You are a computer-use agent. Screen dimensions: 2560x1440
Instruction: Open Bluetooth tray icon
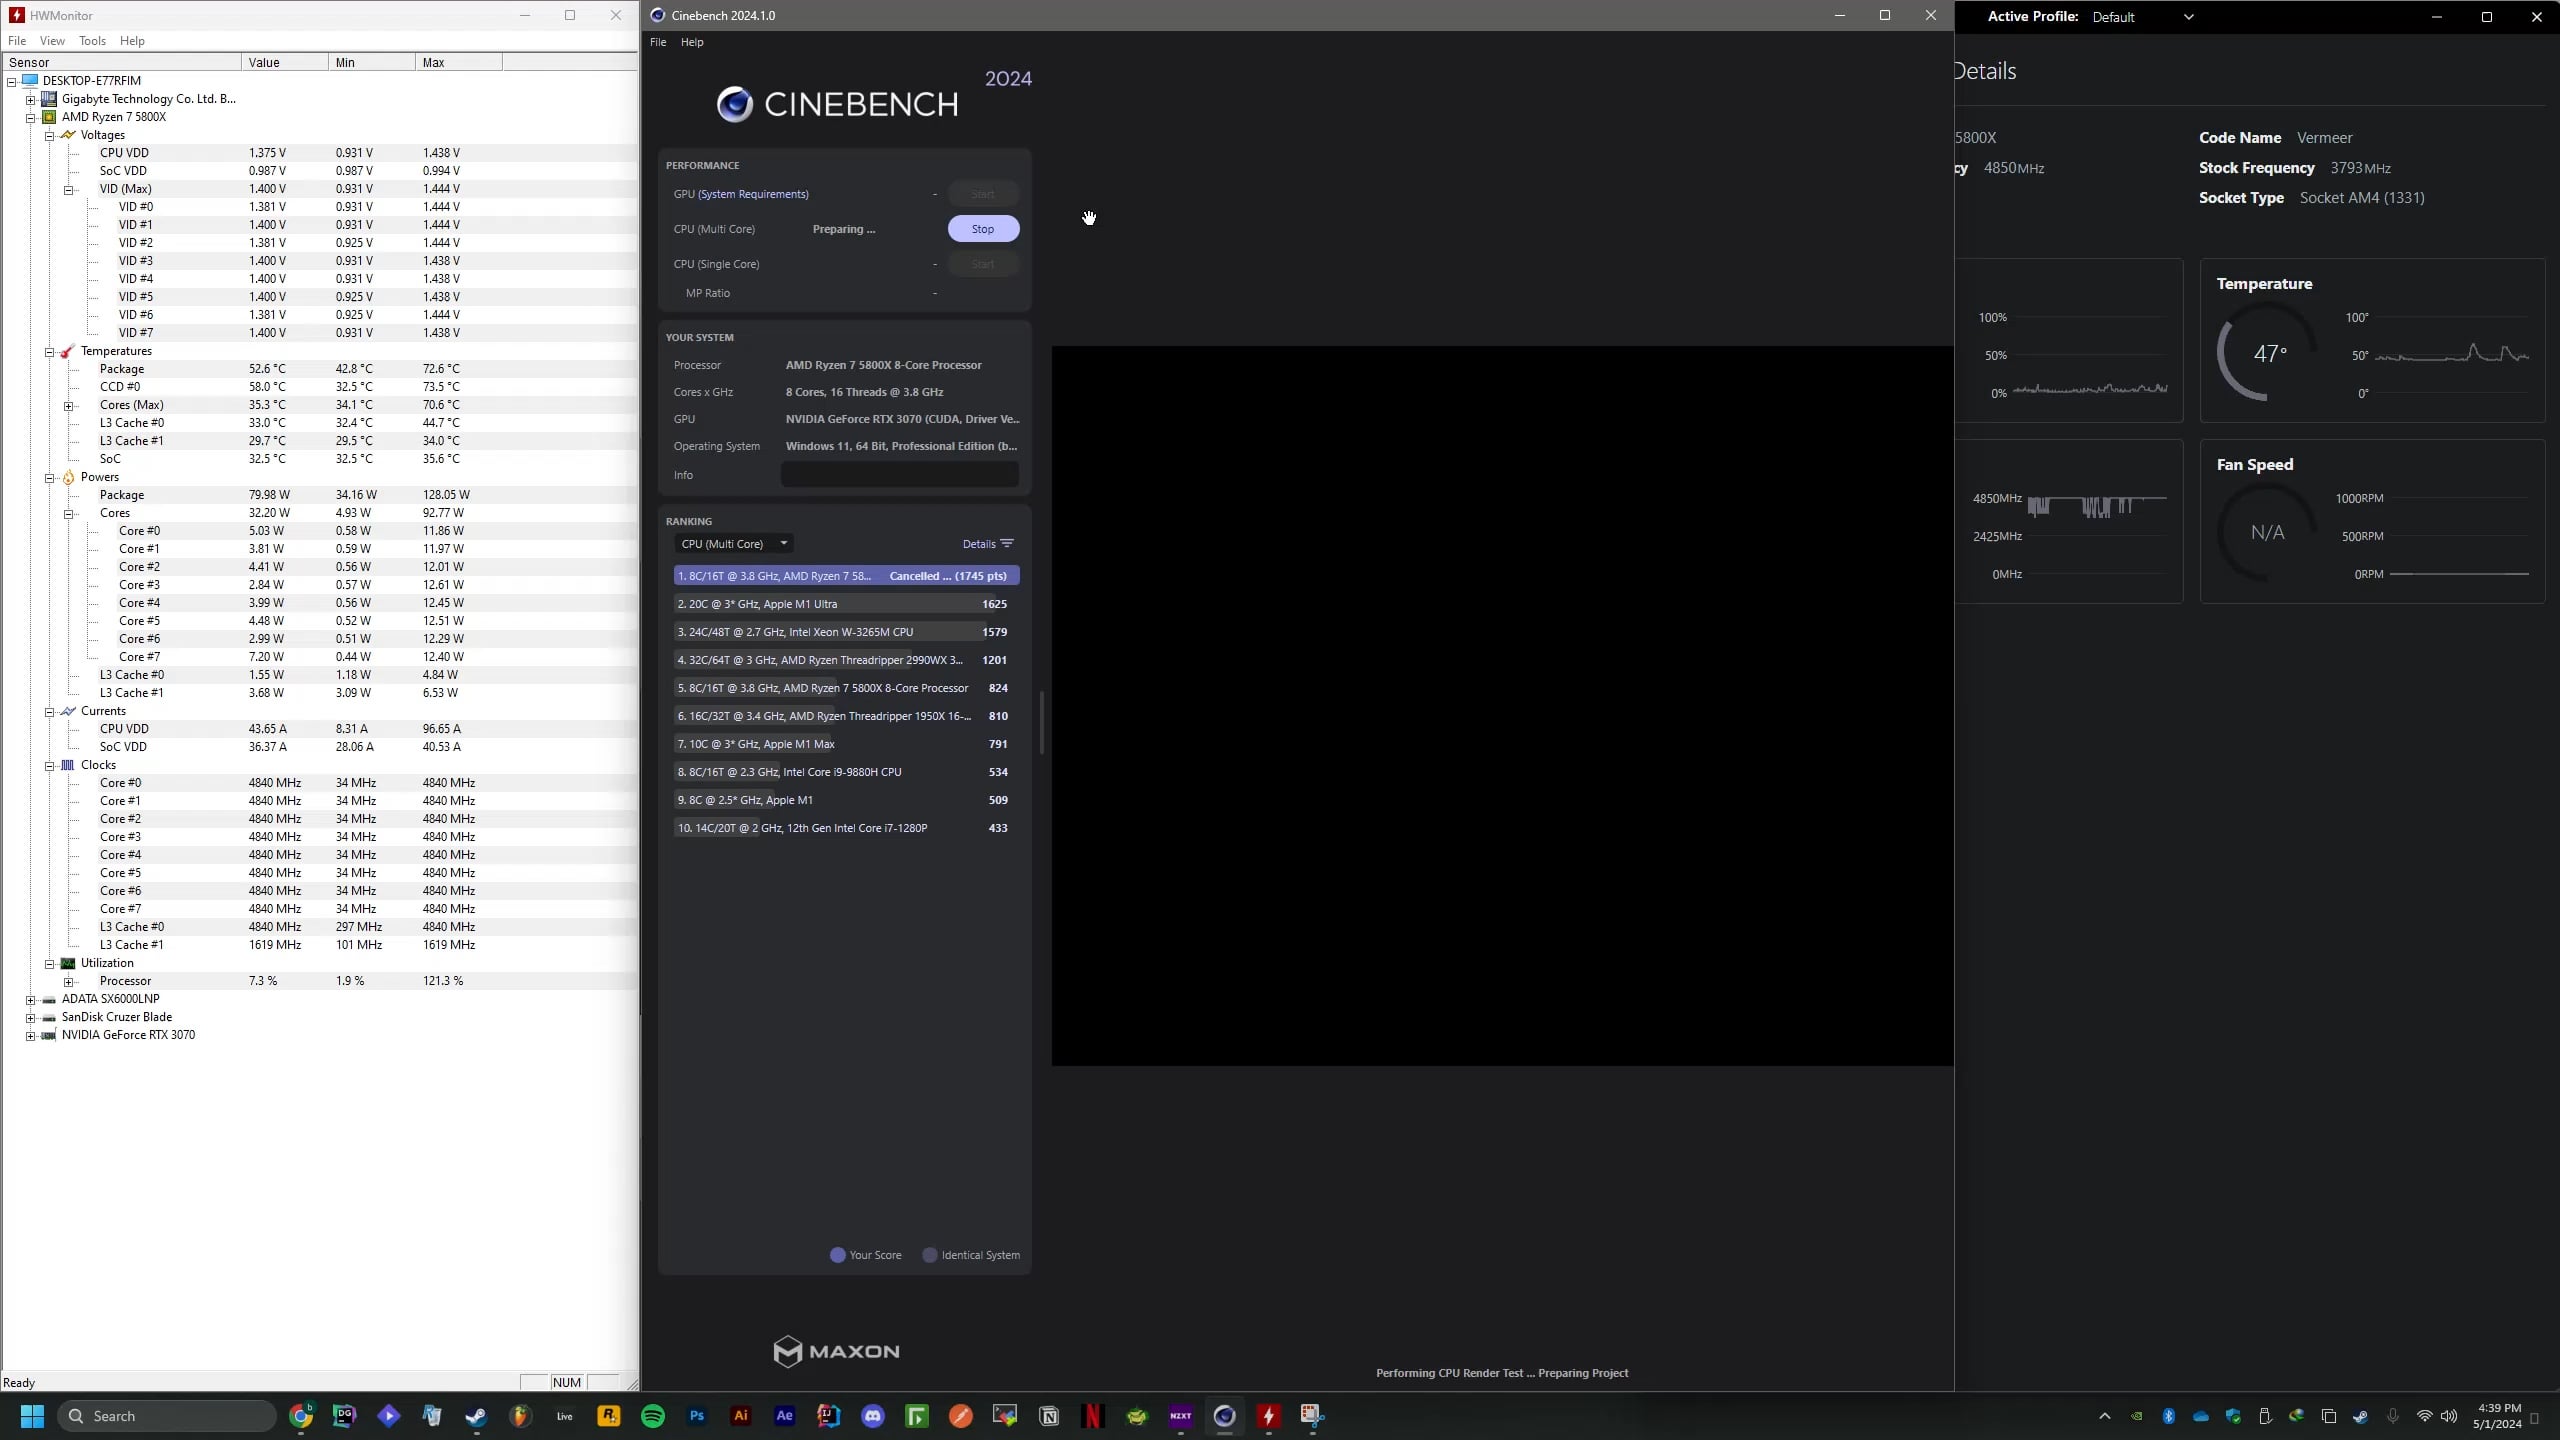point(2169,1416)
